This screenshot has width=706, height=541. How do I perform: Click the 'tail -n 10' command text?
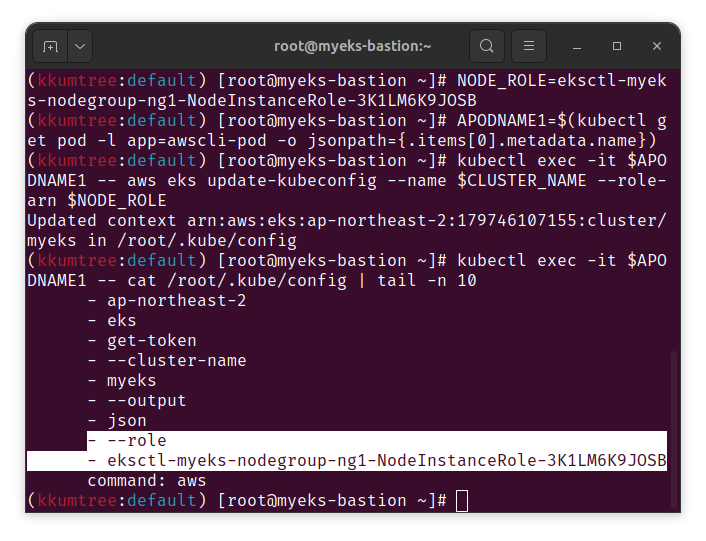(x=427, y=281)
